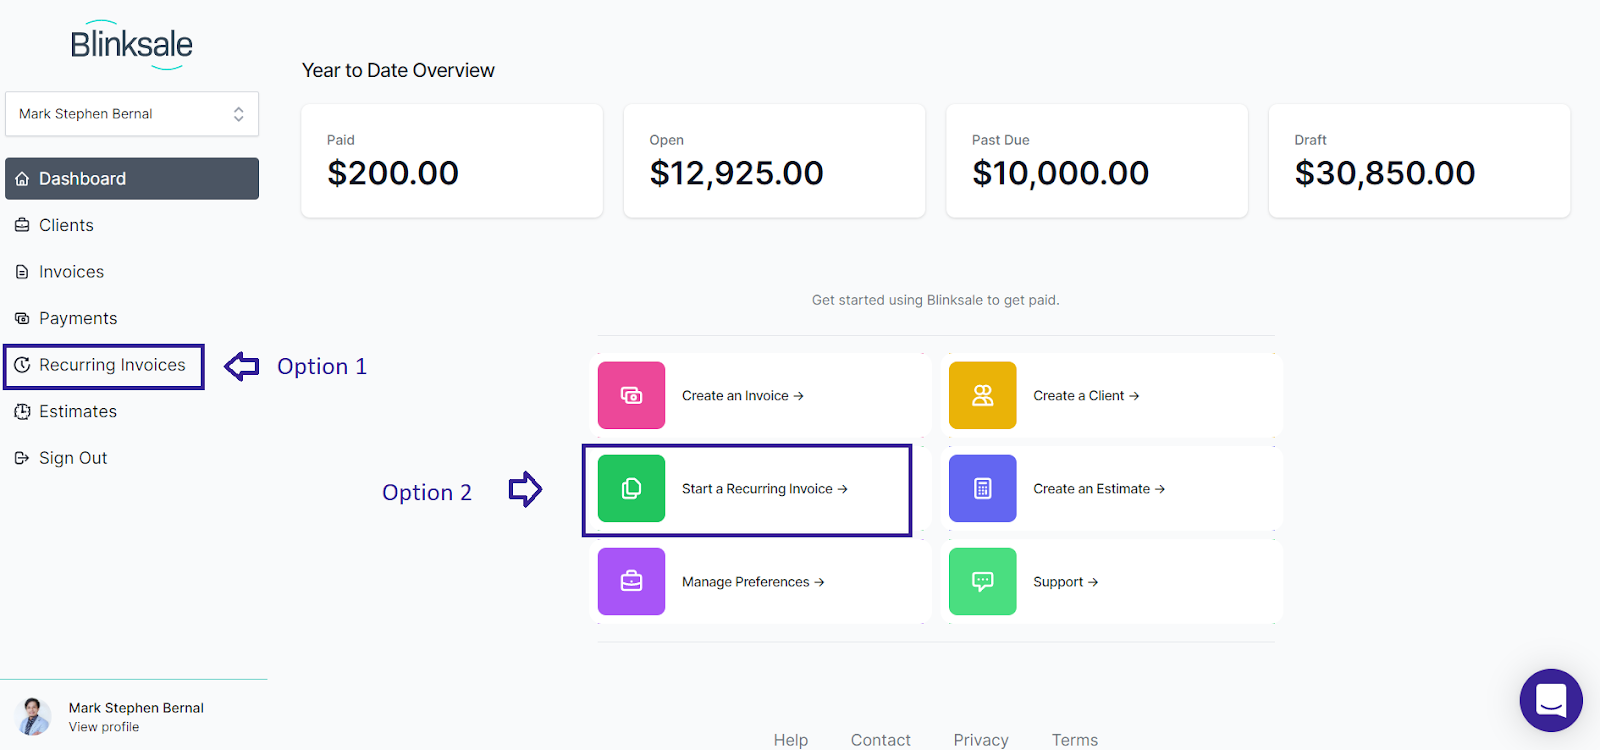Open the Payments section
The width and height of the screenshot is (1600, 755).
point(78,319)
